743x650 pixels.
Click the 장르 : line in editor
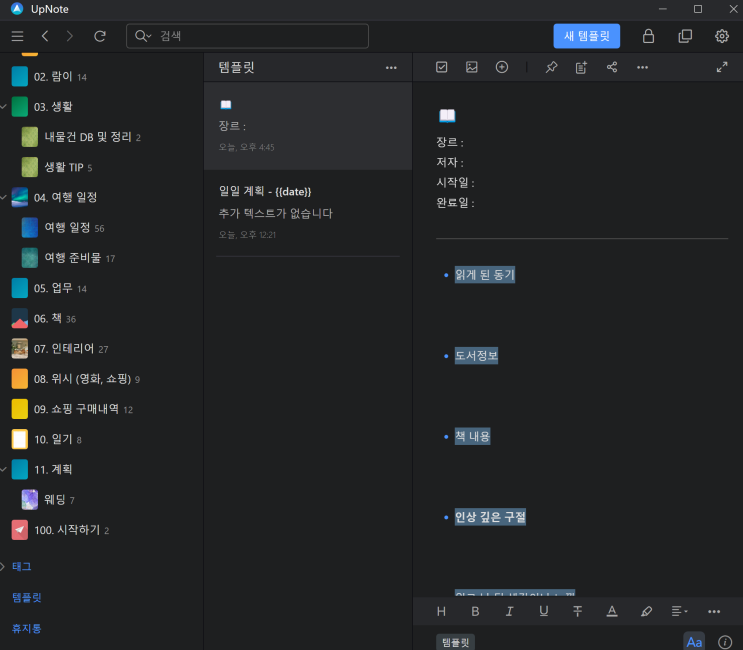(x=450, y=142)
